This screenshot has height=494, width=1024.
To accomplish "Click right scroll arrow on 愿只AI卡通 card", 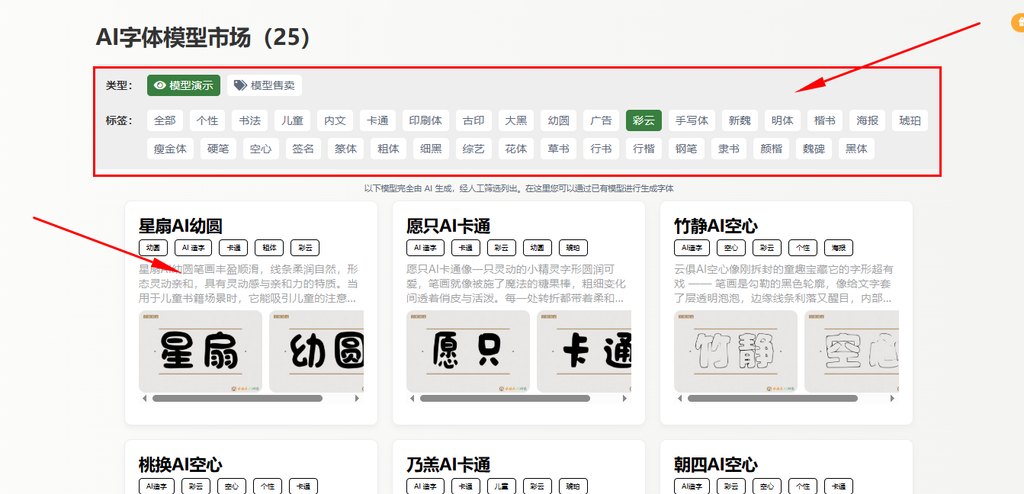I will tap(625, 398).
